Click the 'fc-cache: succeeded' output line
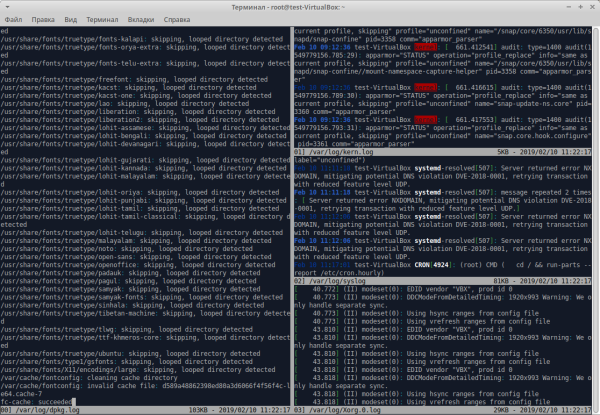 point(40,401)
